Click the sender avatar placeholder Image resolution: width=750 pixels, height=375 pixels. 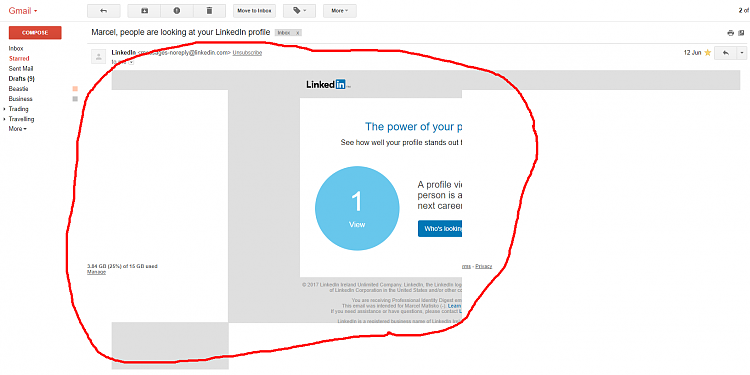(99, 56)
